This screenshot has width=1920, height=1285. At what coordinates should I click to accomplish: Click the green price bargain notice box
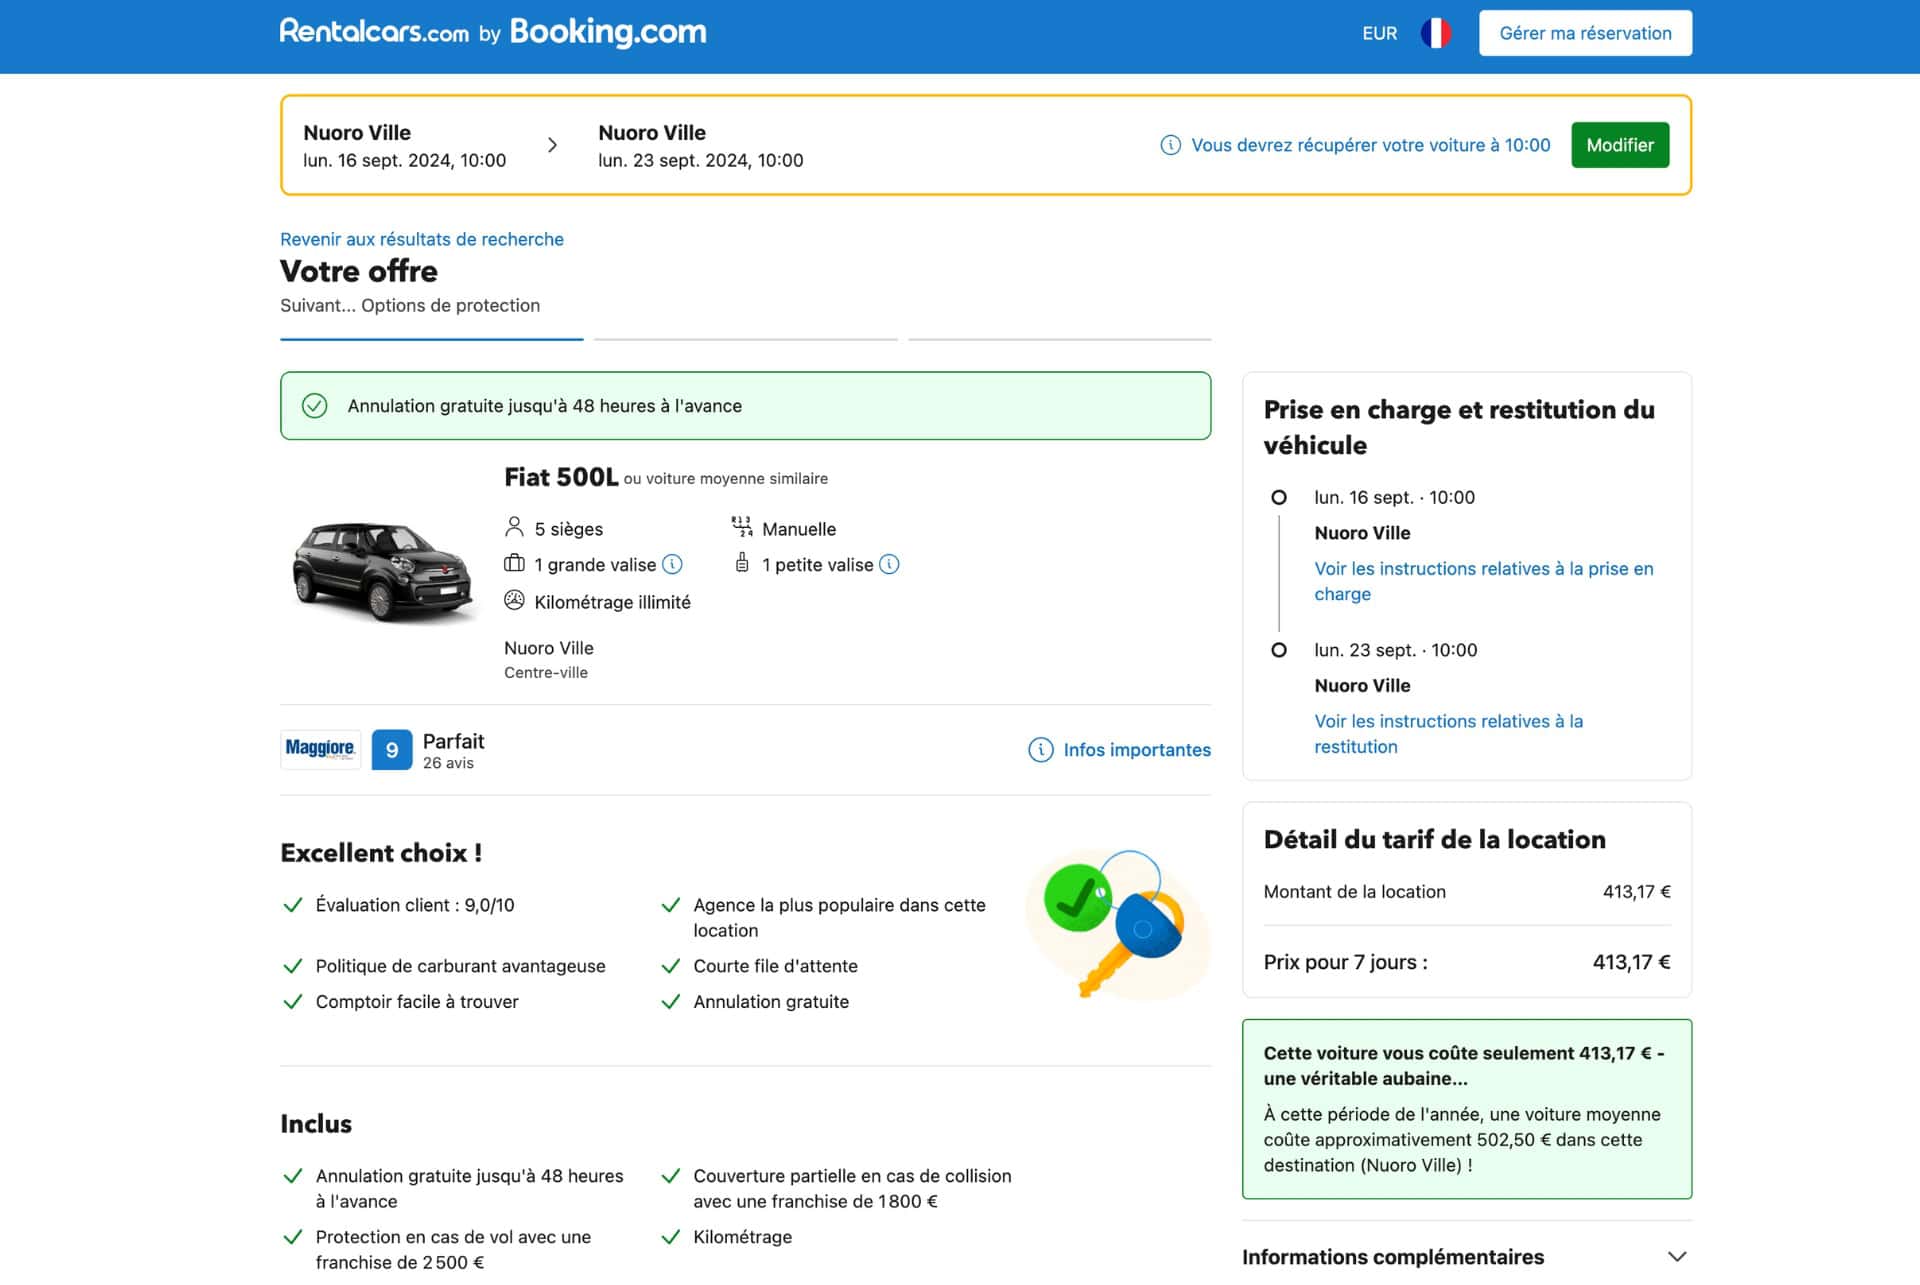(x=1467, y=1109)
